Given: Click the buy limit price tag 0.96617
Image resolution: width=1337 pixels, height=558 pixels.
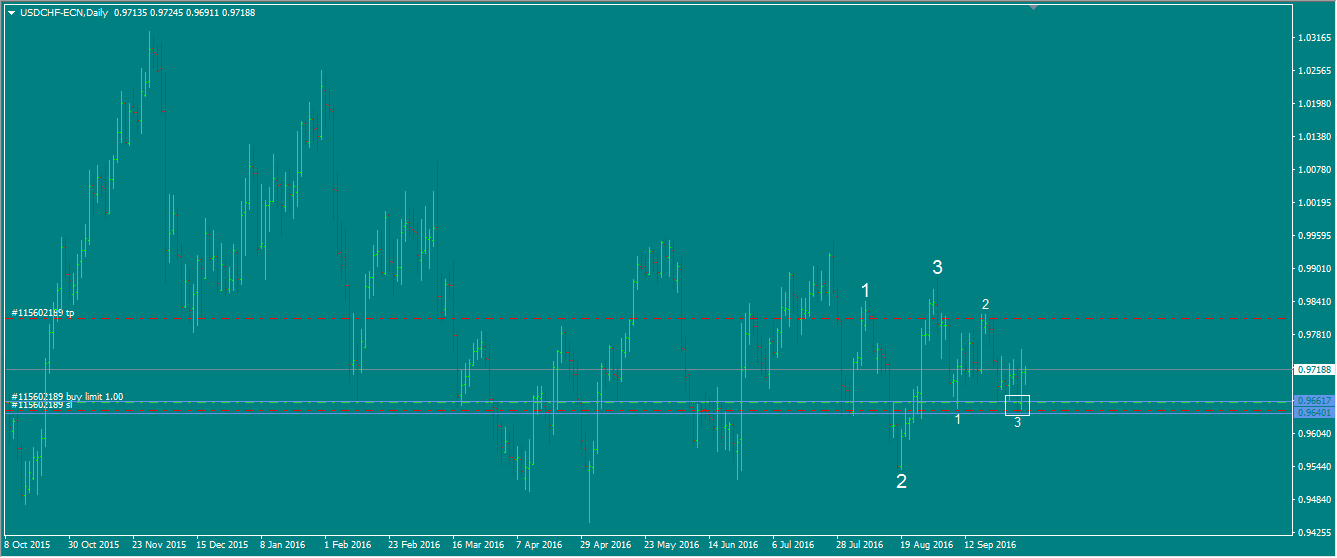Looking at the screenshot, I should coord(1313,401).
